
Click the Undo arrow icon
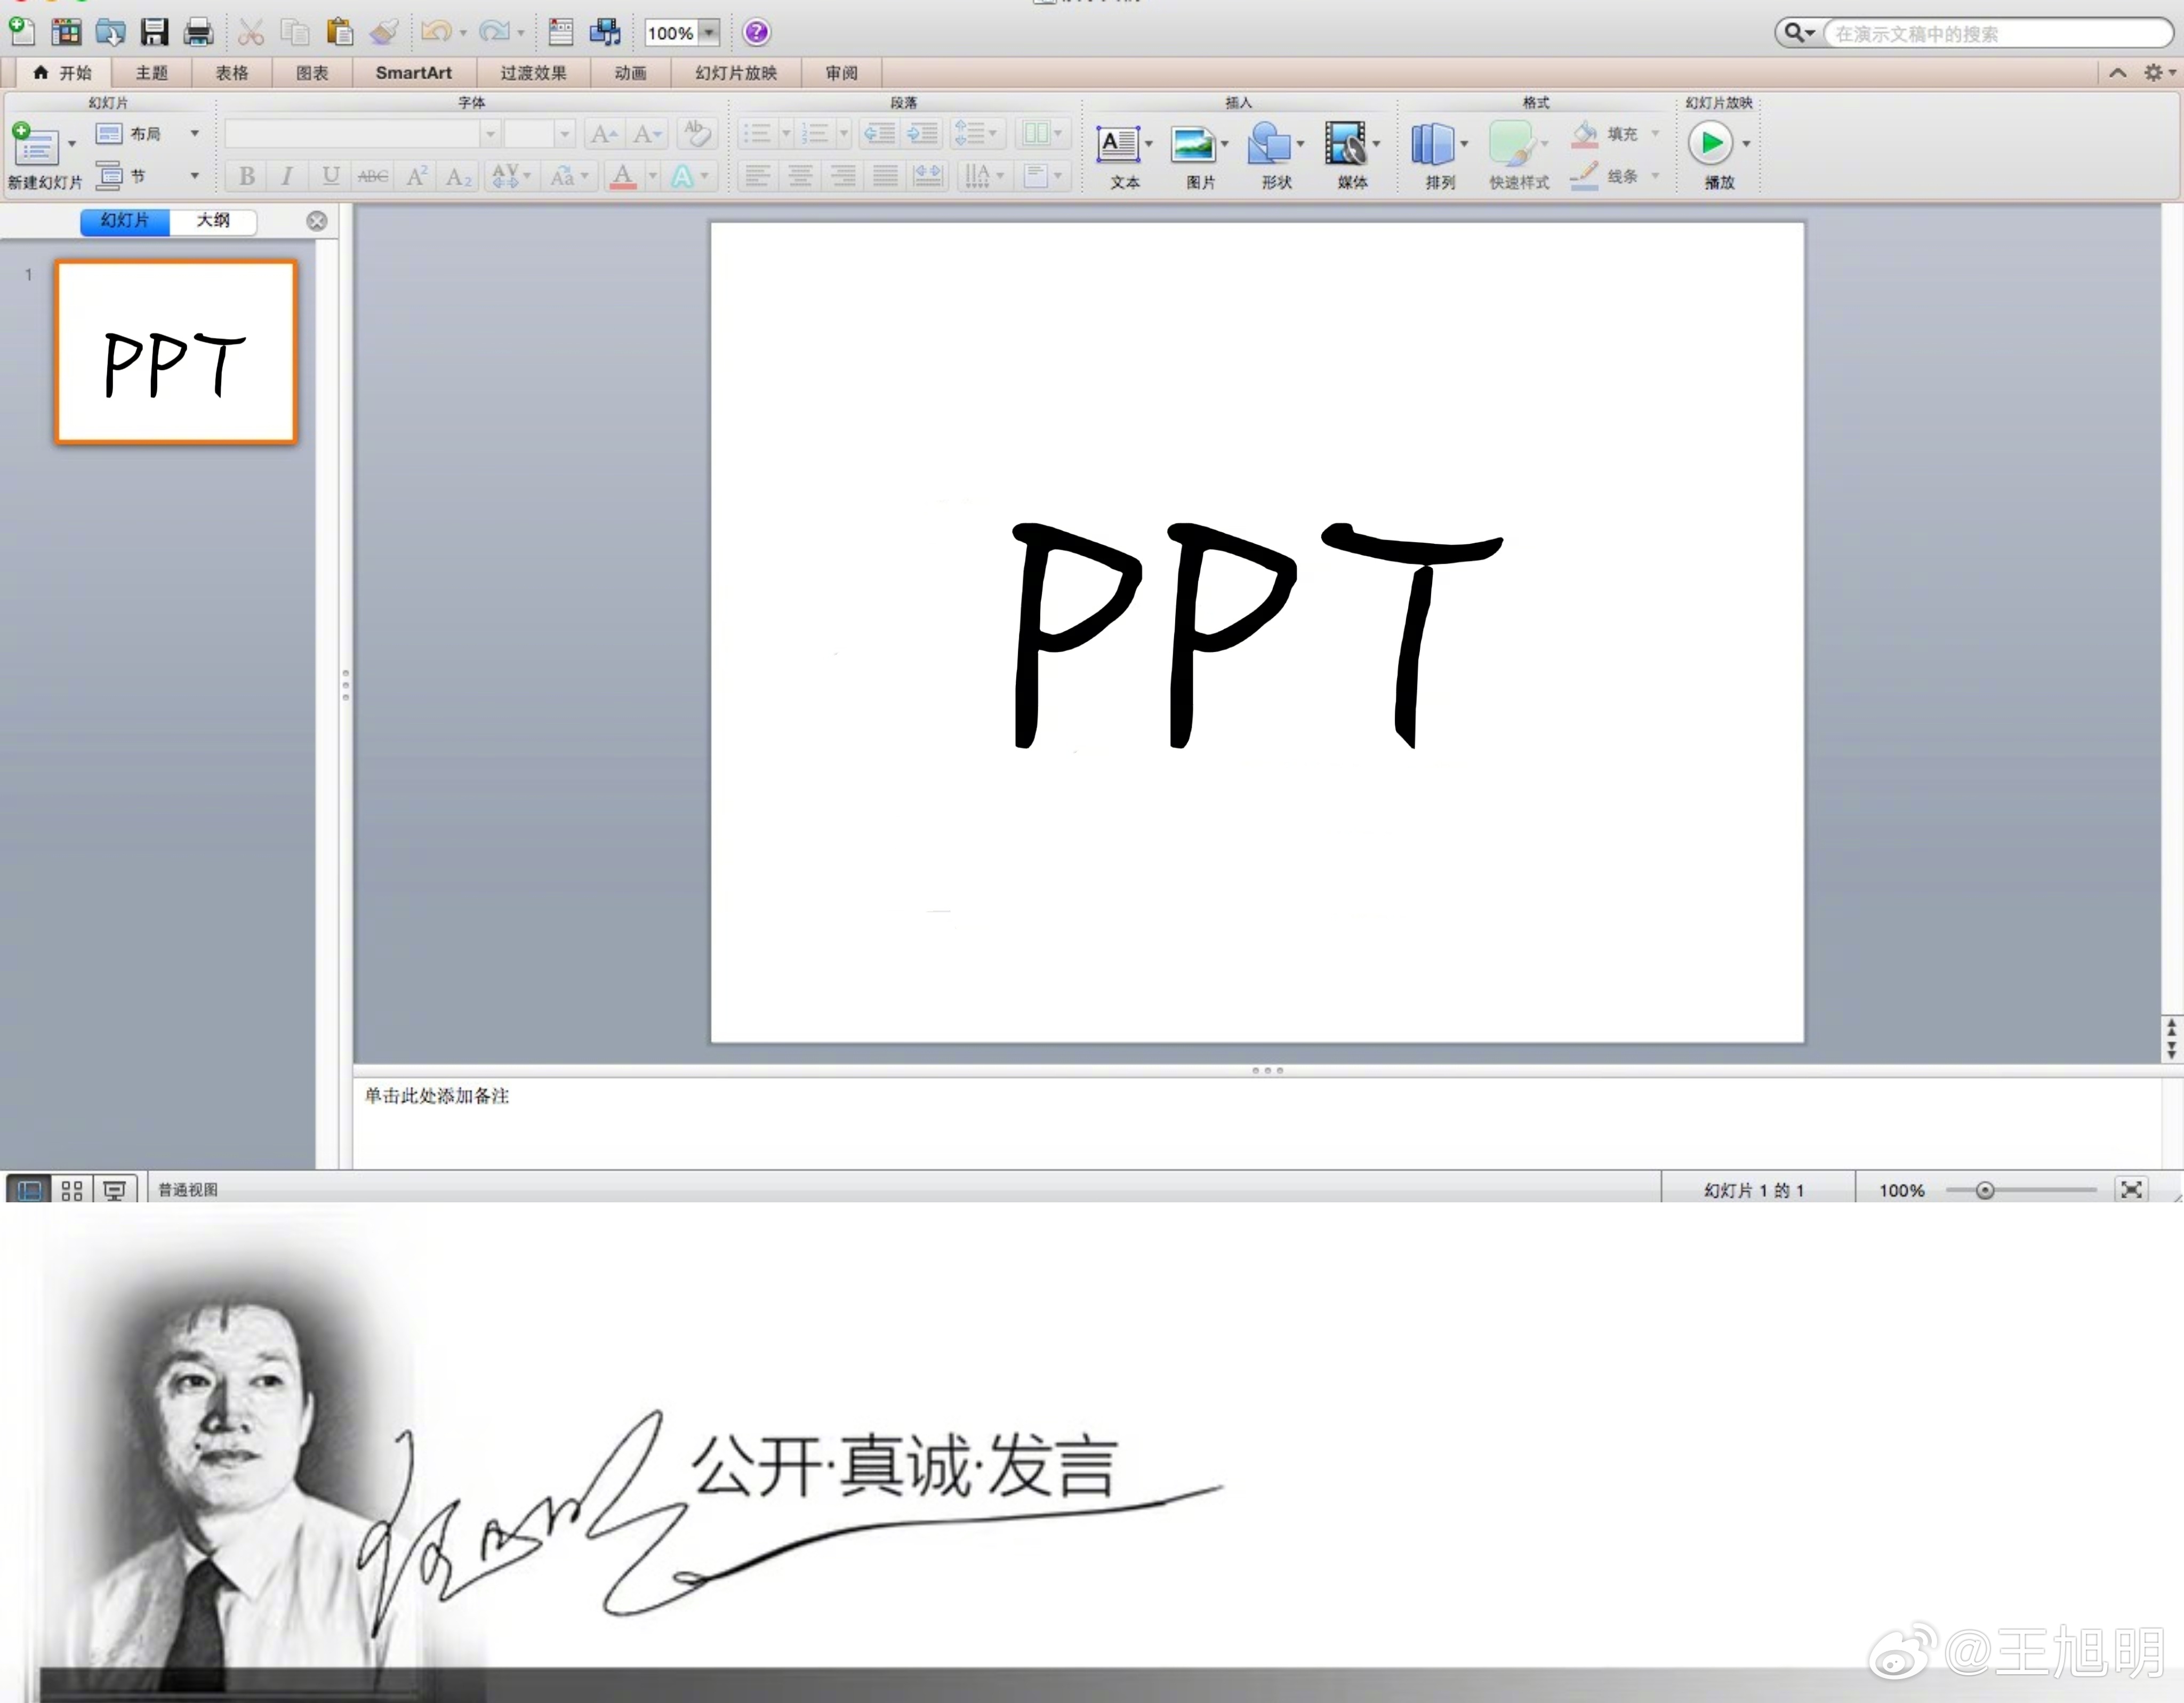coord(436,32)
